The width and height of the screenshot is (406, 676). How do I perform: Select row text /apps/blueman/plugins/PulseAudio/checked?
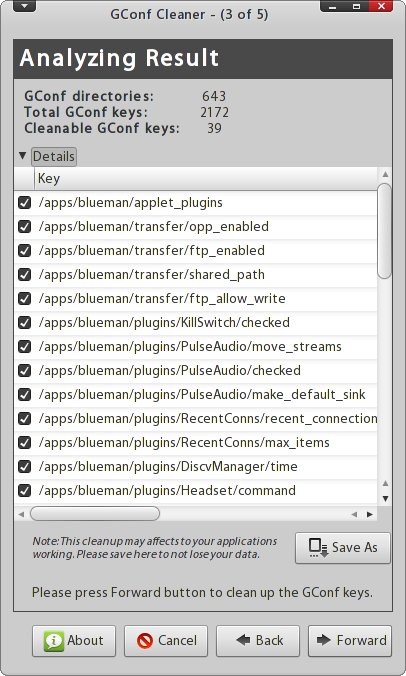click(169, 370)
